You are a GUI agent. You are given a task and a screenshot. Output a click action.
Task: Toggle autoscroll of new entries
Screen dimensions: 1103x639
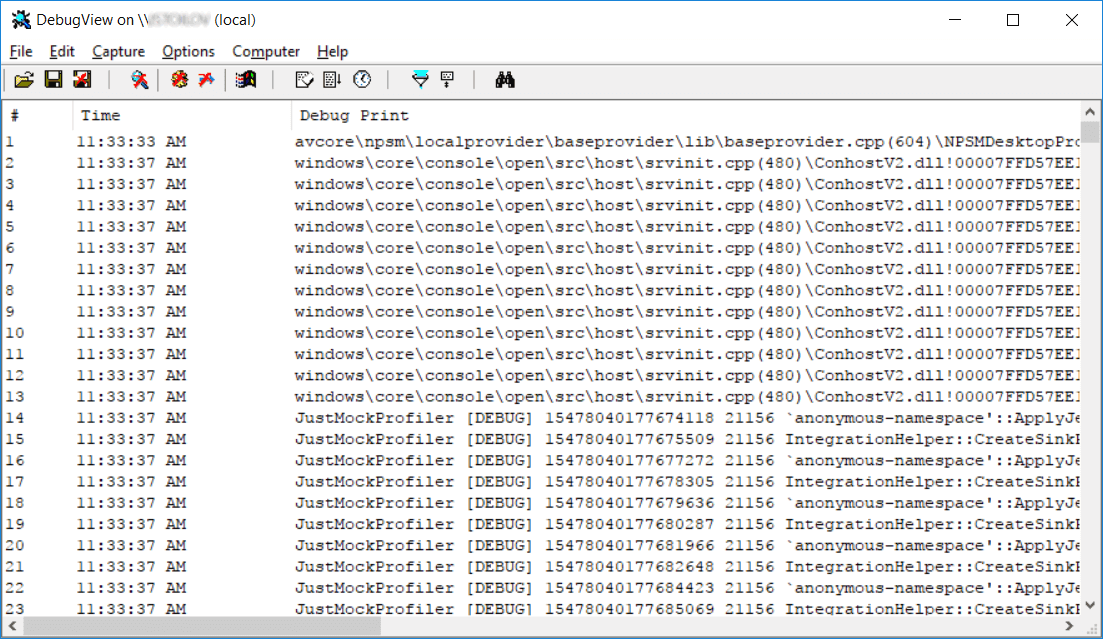[333, 80]
